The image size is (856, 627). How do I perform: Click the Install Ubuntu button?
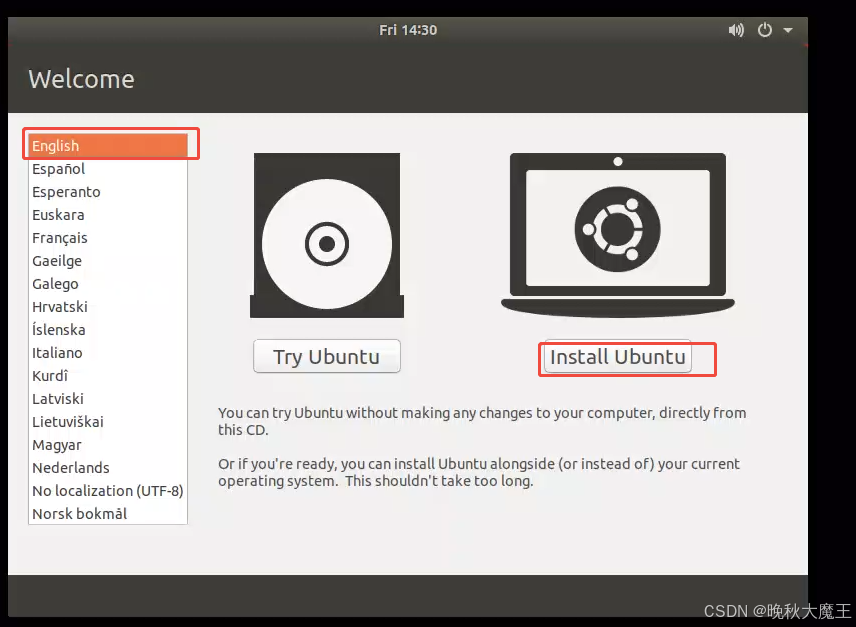617,356
